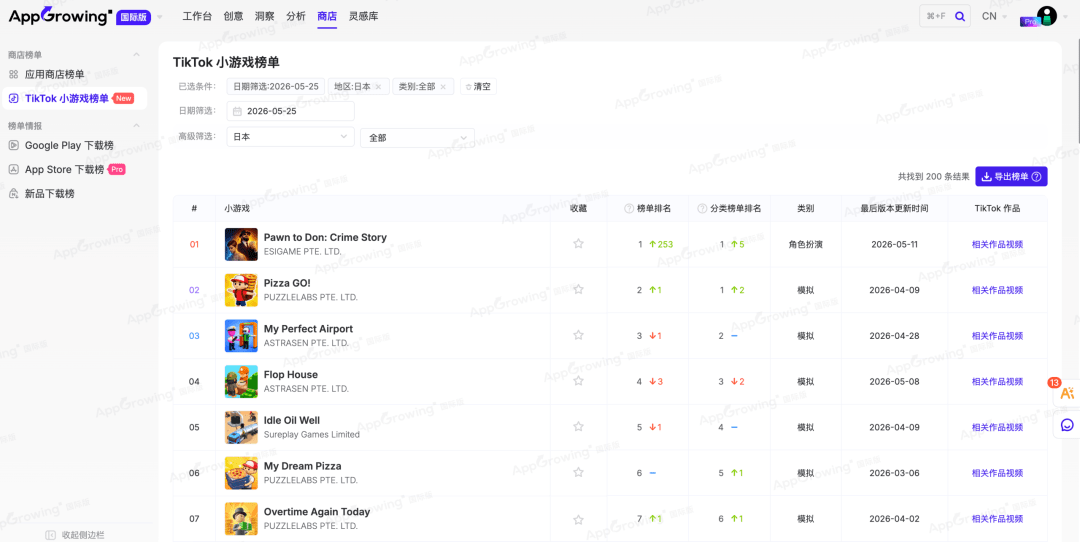Open the 创意 menu
This screenshot has width=1080, height=542.
(233, 17)
